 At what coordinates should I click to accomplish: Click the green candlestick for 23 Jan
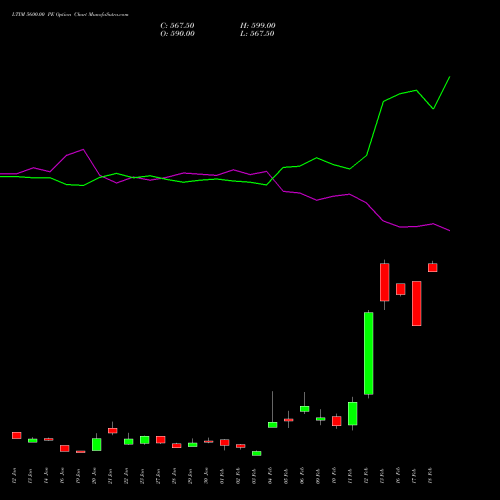point(145,440)
